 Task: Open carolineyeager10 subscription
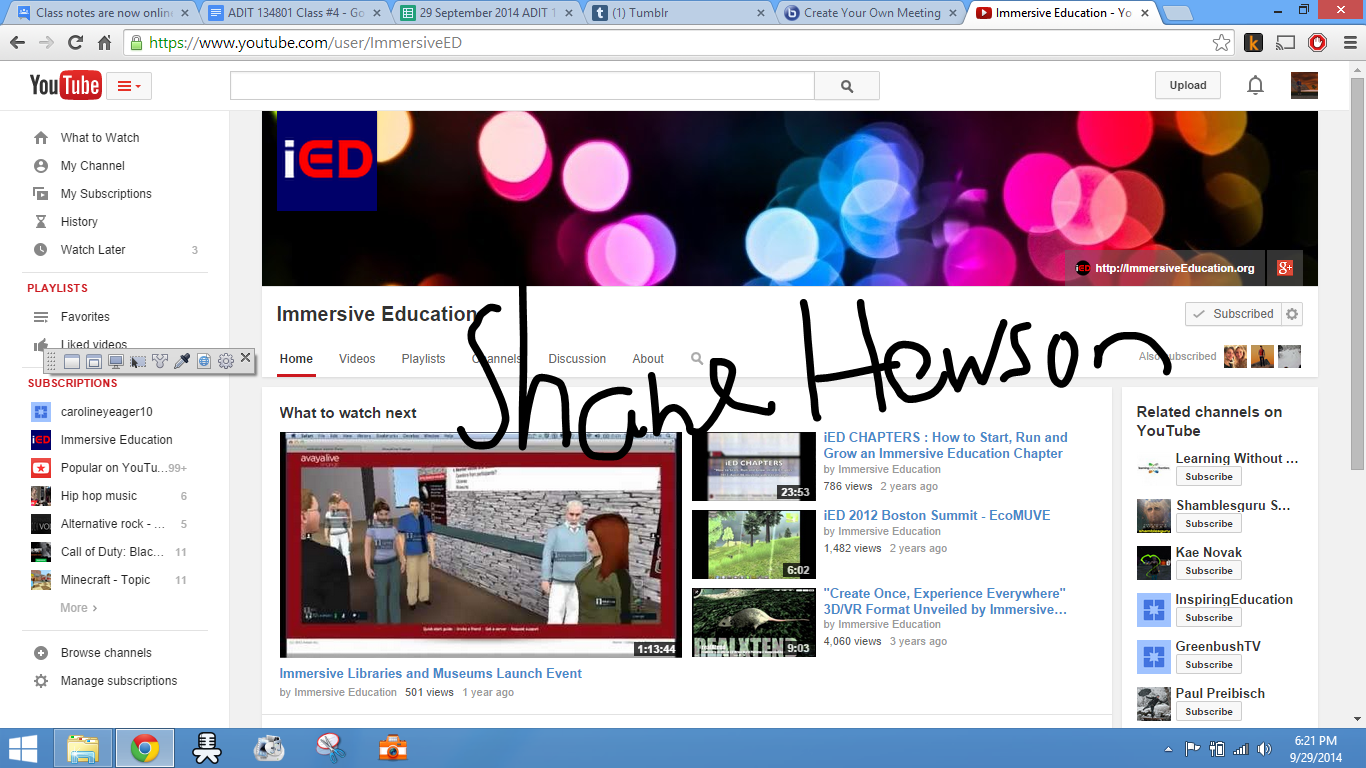point(106,412)
